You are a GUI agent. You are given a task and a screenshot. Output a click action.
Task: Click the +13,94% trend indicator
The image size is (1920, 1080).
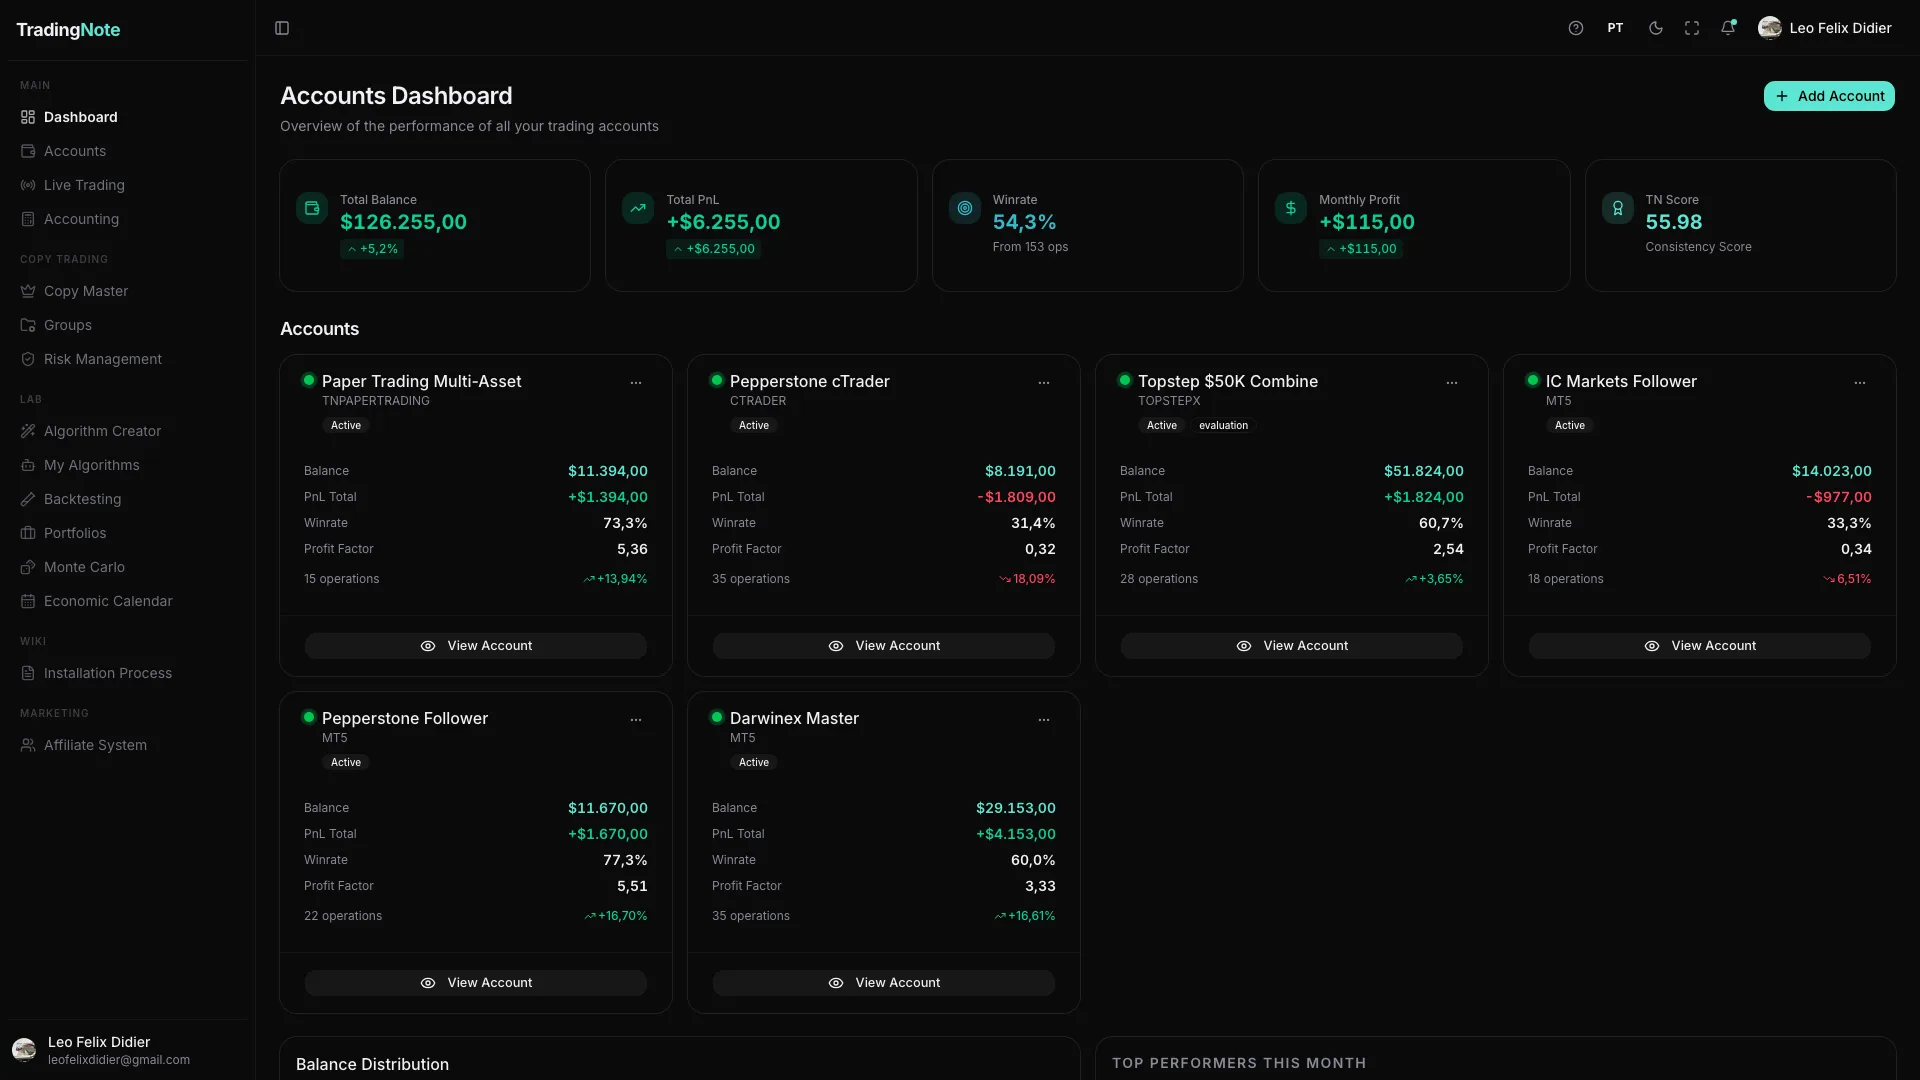pyautogui.click(x=615, y=579)
